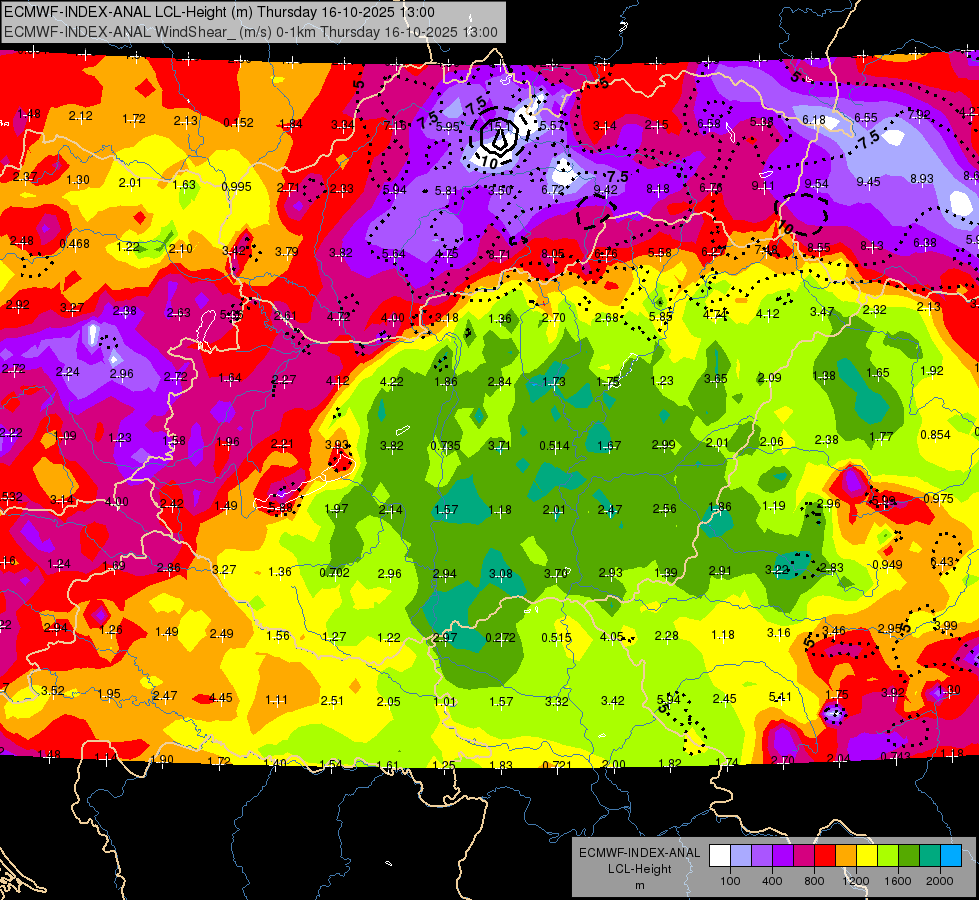Click the 0.468 data value label

tap(74, 244)
